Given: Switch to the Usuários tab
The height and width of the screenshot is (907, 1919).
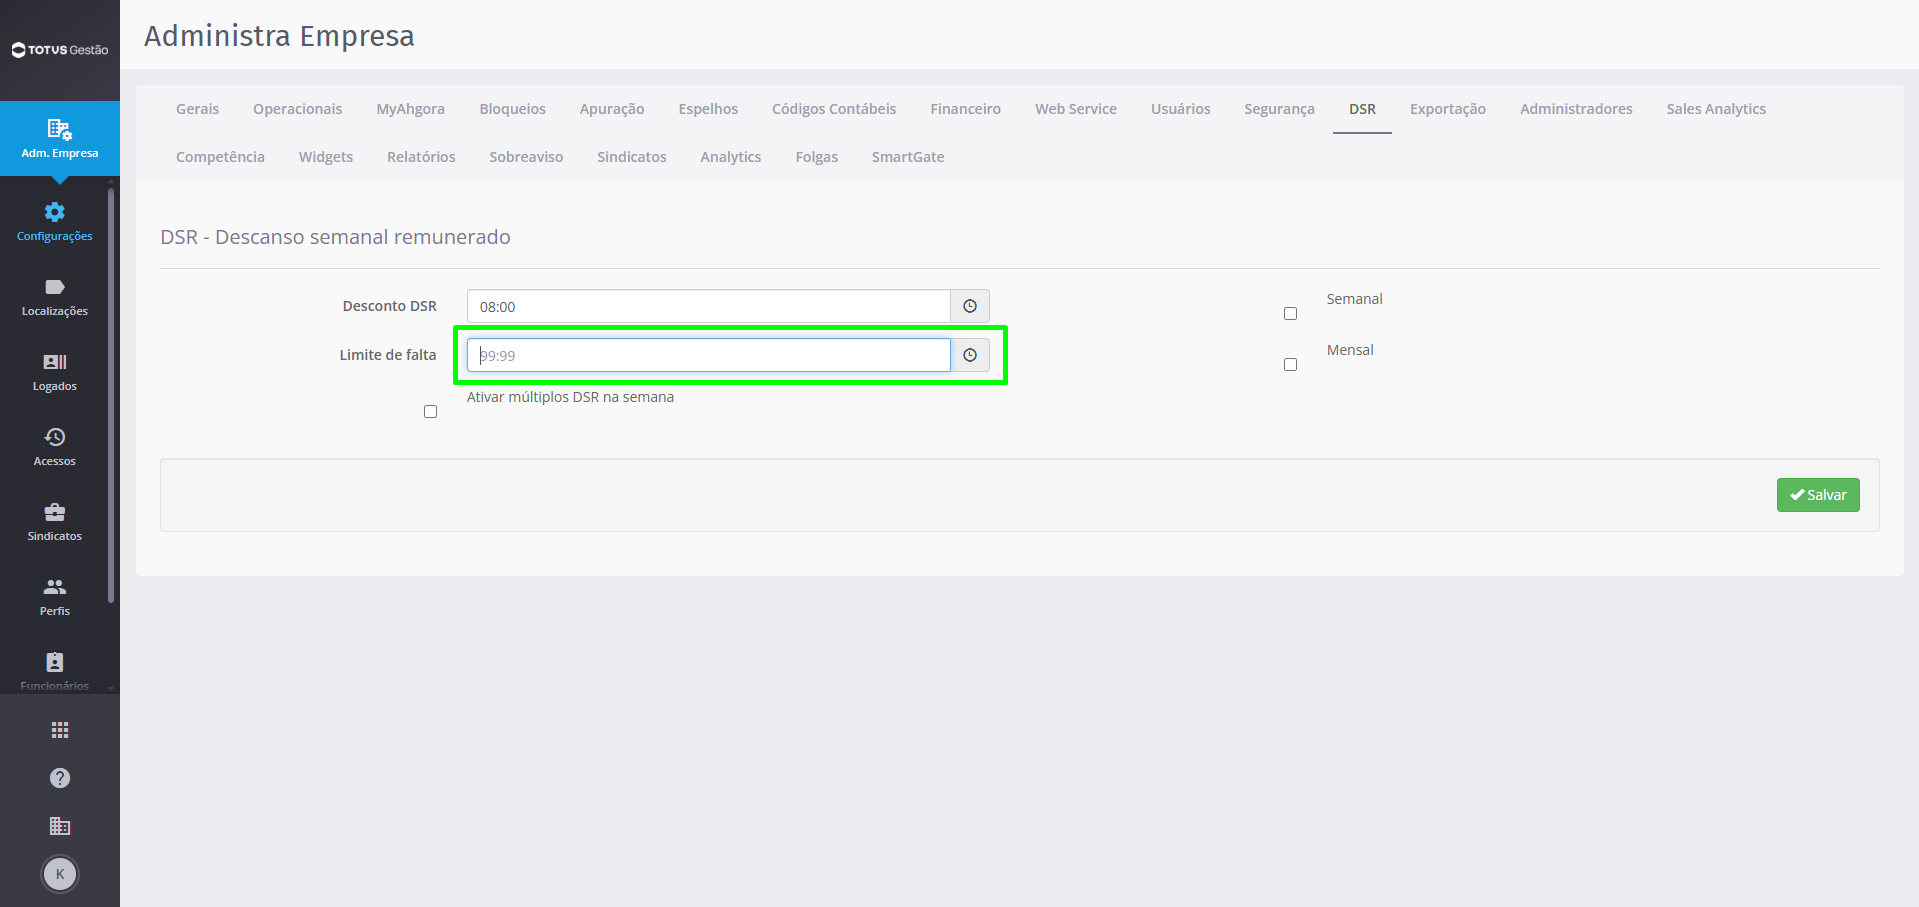Looking at the screenshot, I should click(1180, 109).
